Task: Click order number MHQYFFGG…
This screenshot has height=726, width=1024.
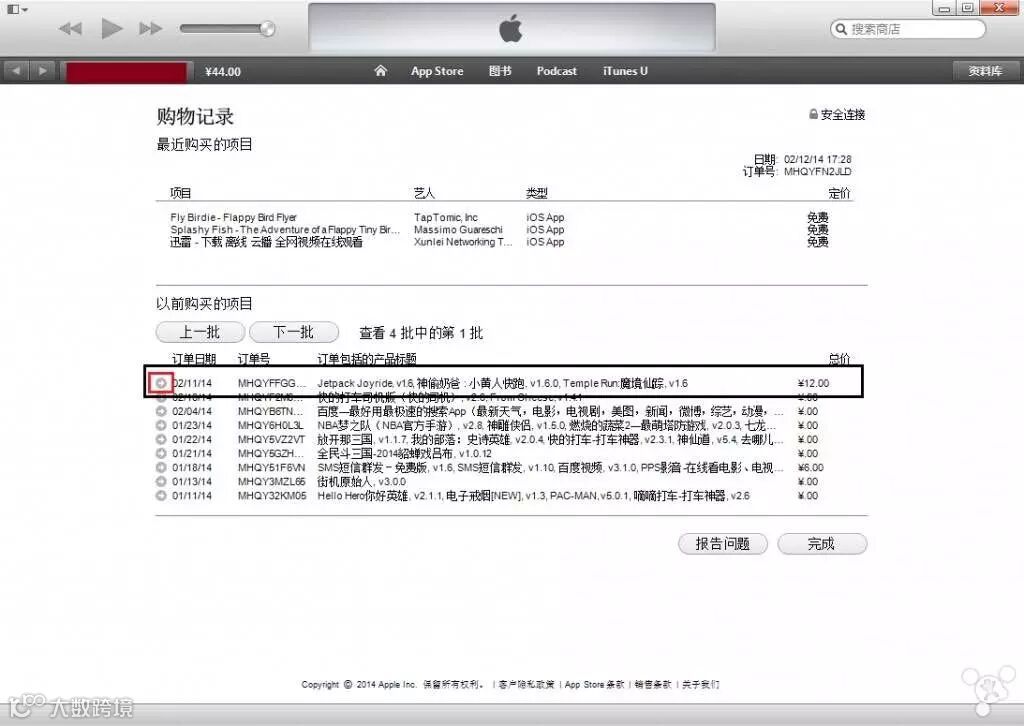Action: tap(272, 383)
